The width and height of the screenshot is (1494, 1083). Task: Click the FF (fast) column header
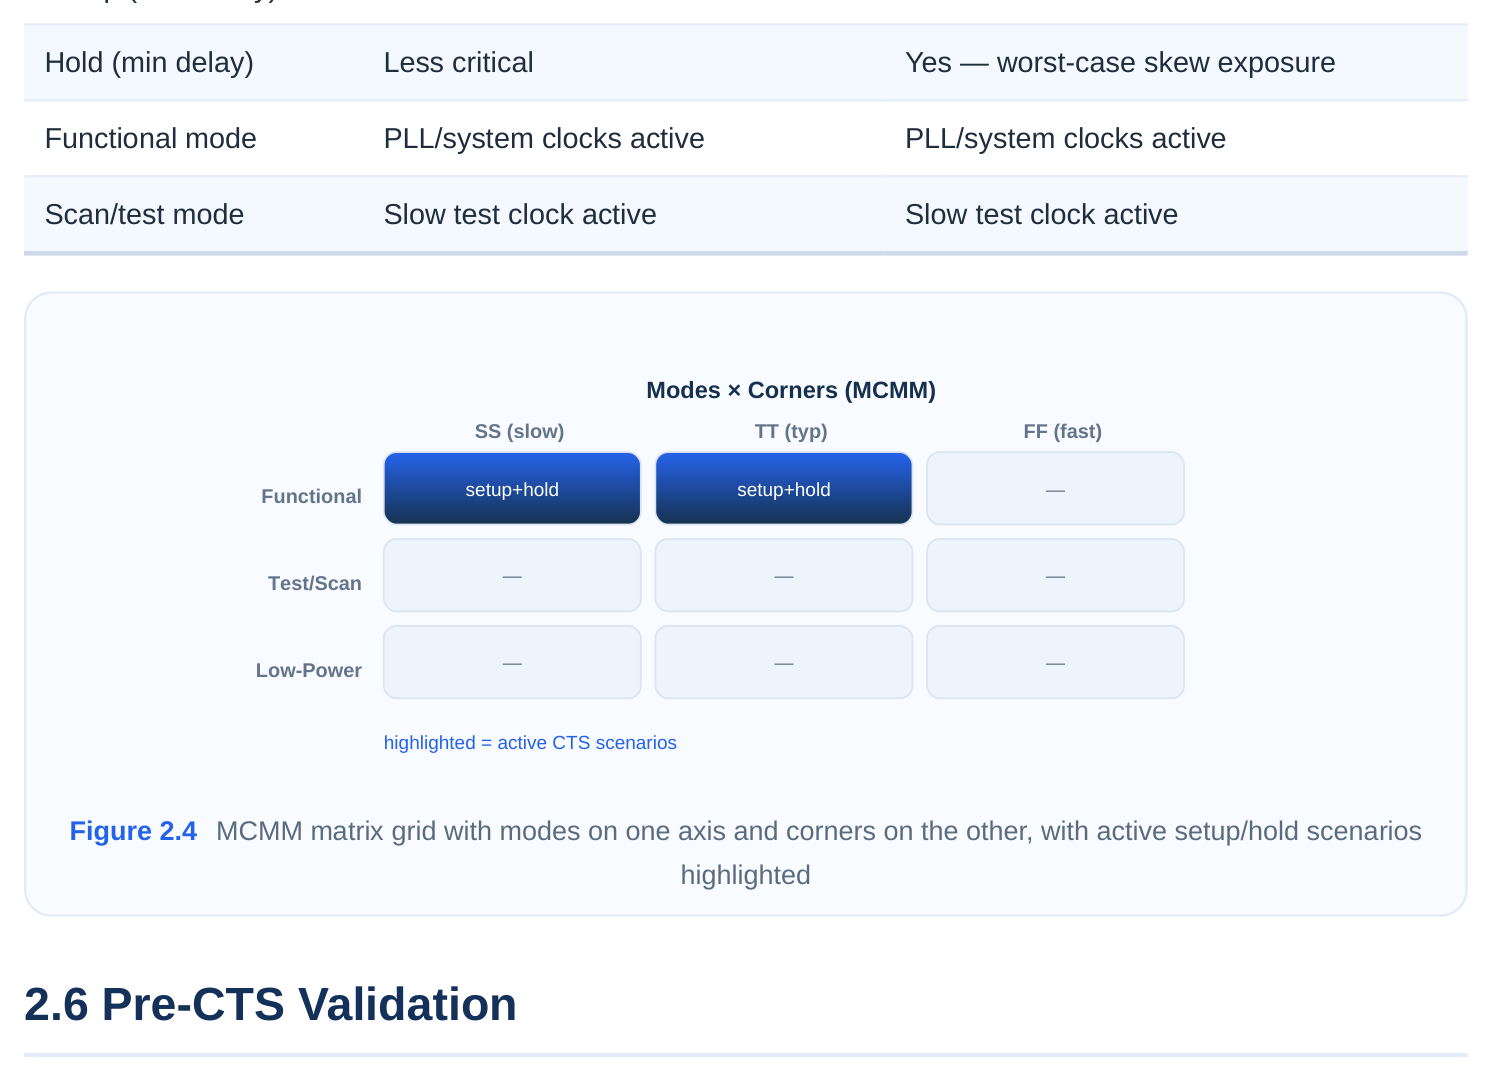point(1062,432)
